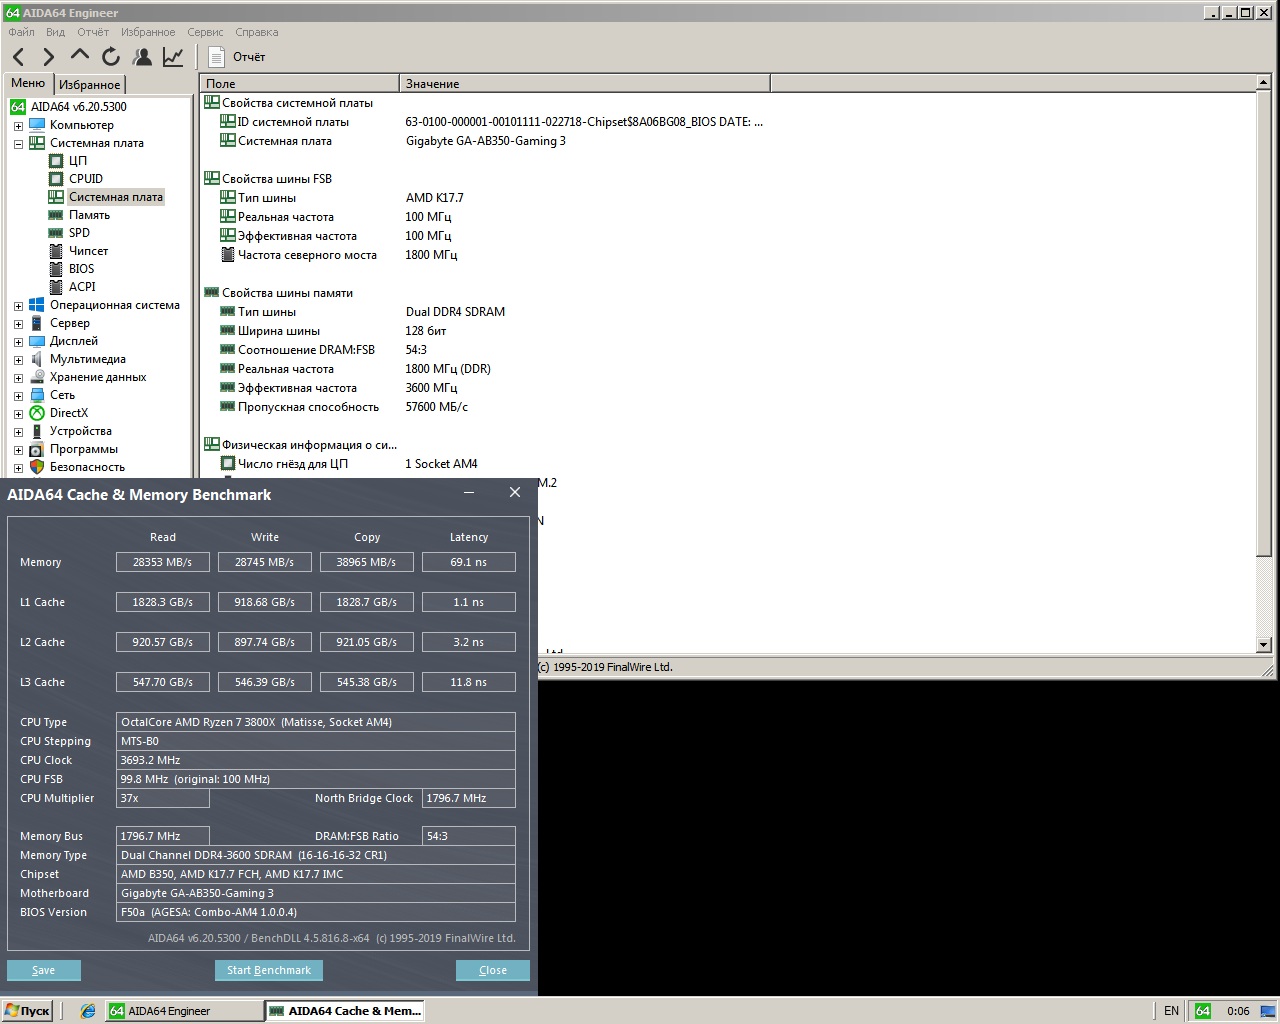
Task: Click the AIDA64 tray icon near the clock
Action: pos(1203,1011)
